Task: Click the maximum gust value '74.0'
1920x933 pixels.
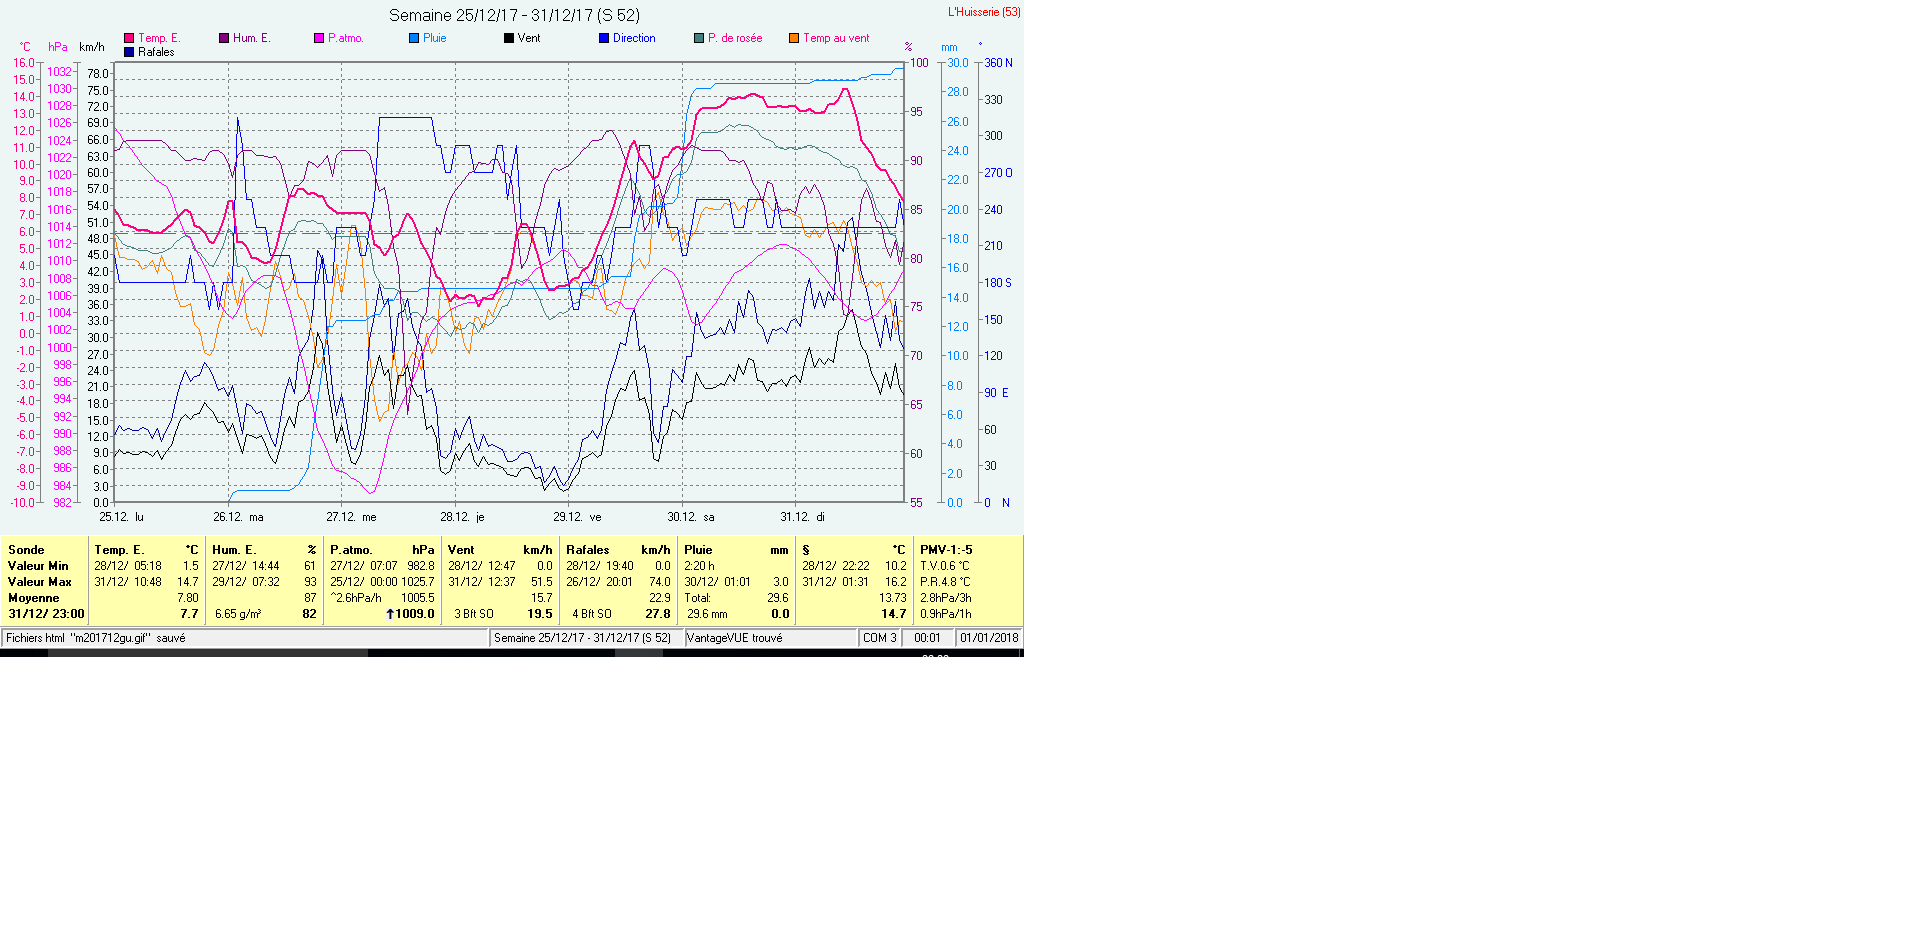Action: 659,582
